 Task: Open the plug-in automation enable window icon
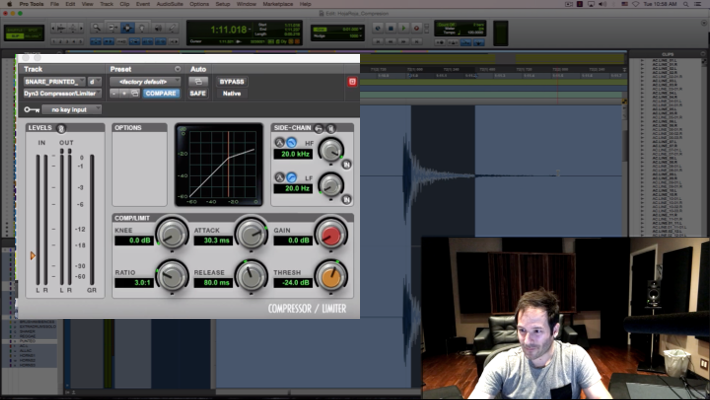click(x=198, y=82)
